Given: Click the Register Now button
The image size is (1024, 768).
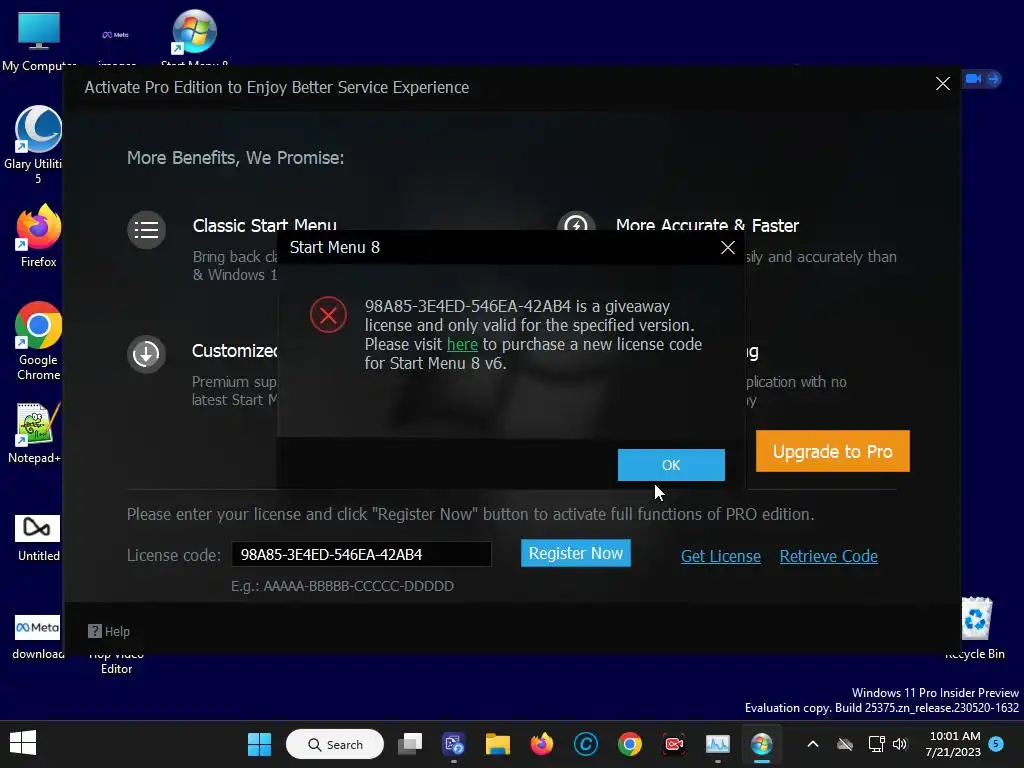Looking at the screenshot, I should (x=575, y=553).
